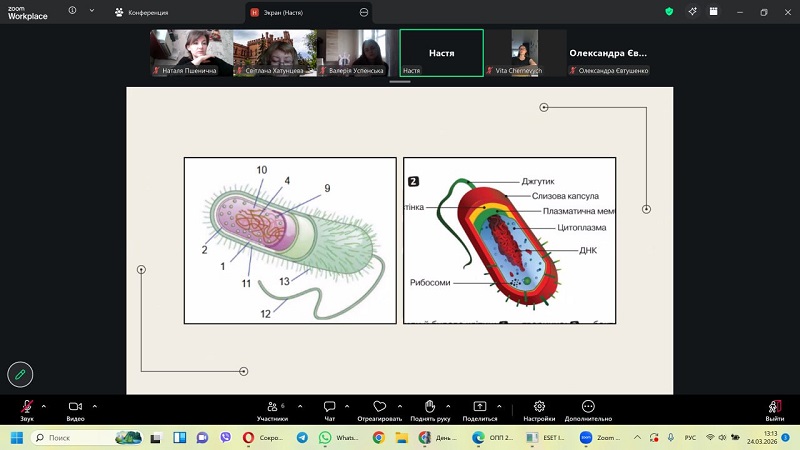
Task: Select Vita Chernevych video thumbnail
Action: pyautogui.click(x=524, y=53)
